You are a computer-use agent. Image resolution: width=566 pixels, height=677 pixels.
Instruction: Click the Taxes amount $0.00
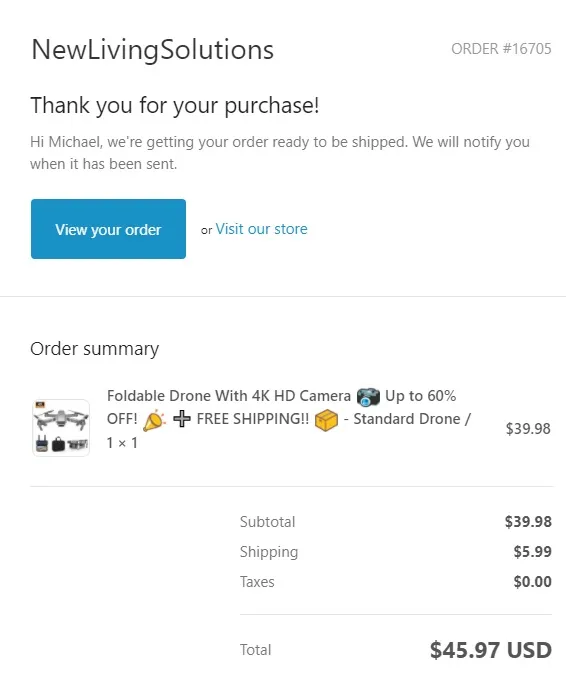pos(532,582)
